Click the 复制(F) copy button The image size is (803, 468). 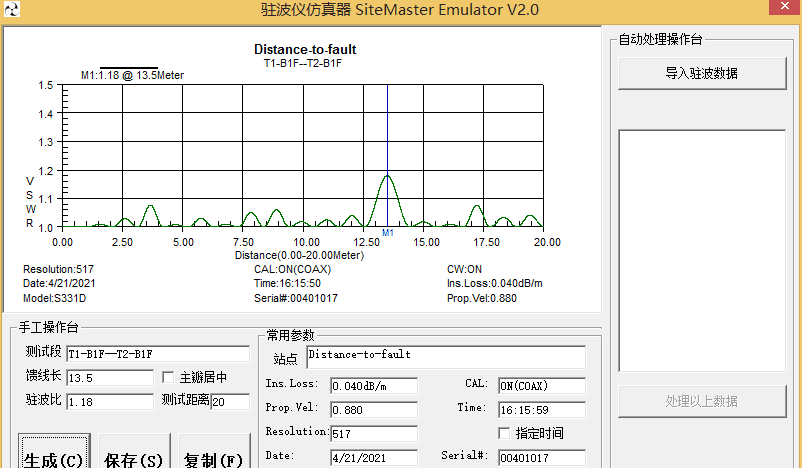[x=213, y=459]
